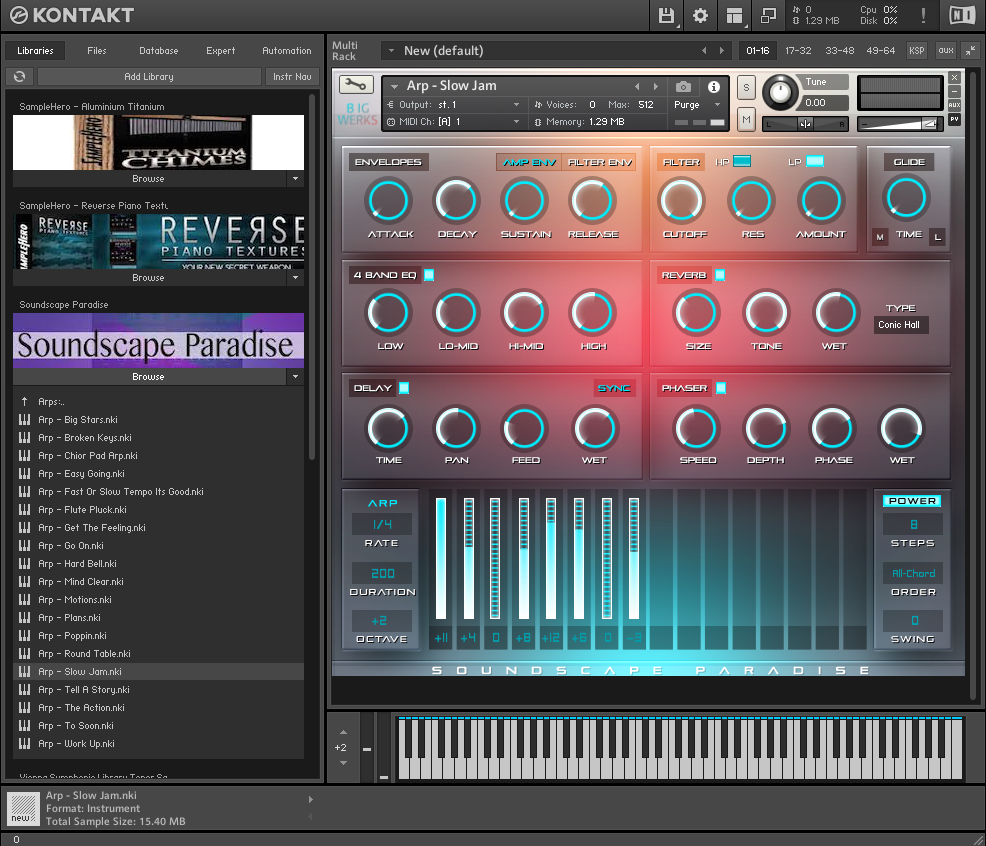Screen dimensions: 986x846
Task: Open the instrument name dropdown arrow
Action: click(394, 86)
